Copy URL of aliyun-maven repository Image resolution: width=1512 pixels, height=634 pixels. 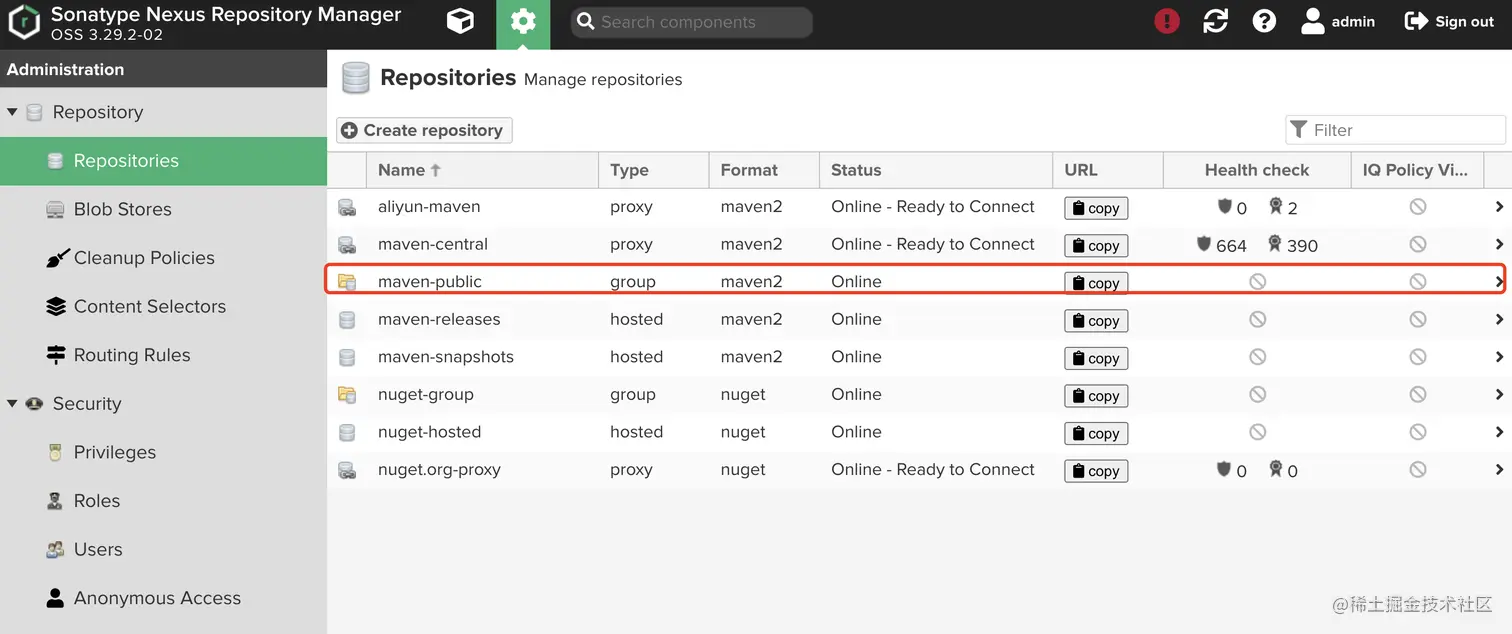coord(1096,208)
